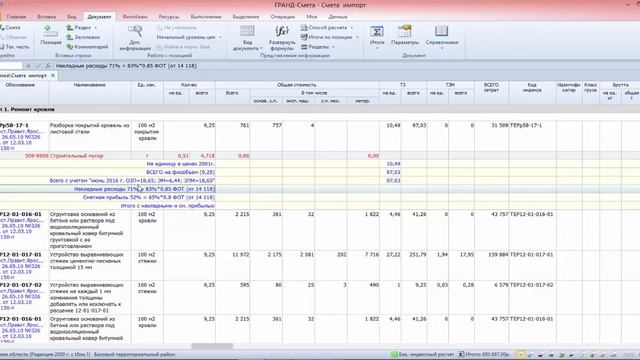Click the fx icon in formula bar
The image size is (640, 360).
click(x=48, y=66)
